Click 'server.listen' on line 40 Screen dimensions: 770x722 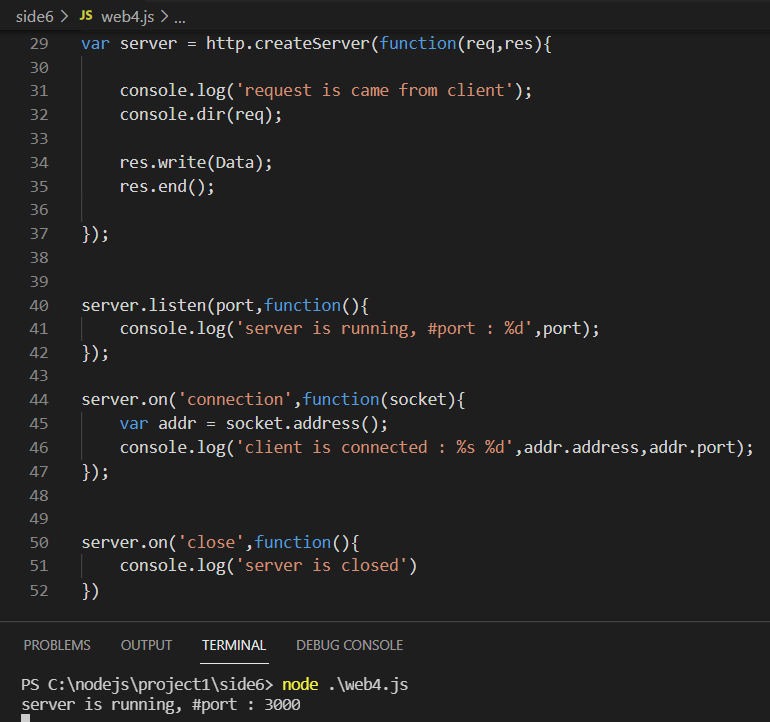143,305
